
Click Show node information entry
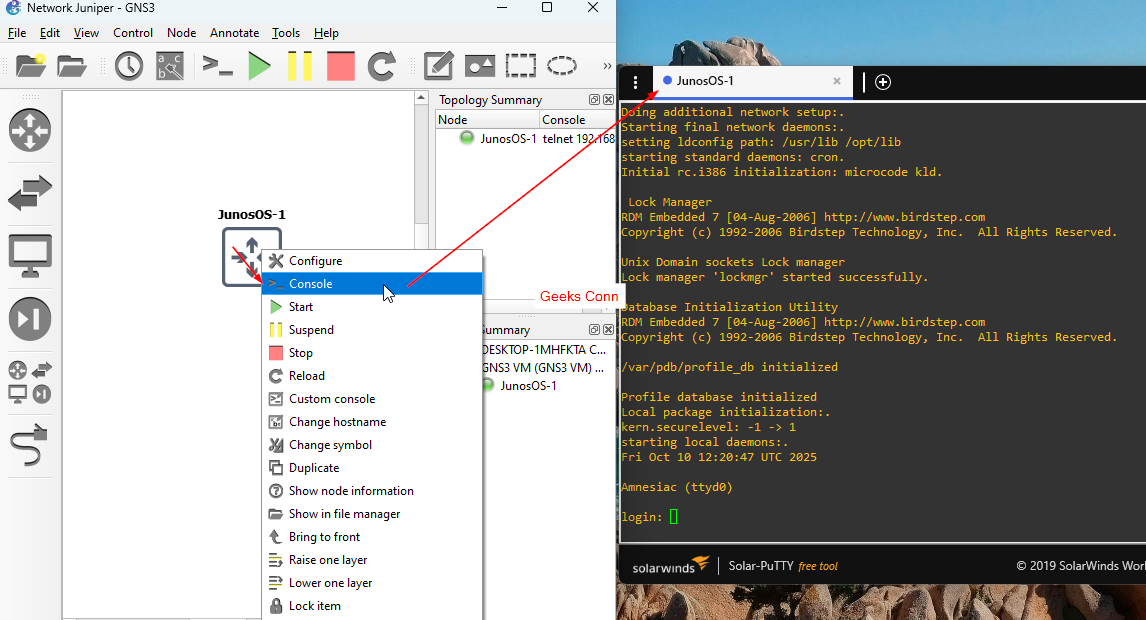(x=351, y=491)
